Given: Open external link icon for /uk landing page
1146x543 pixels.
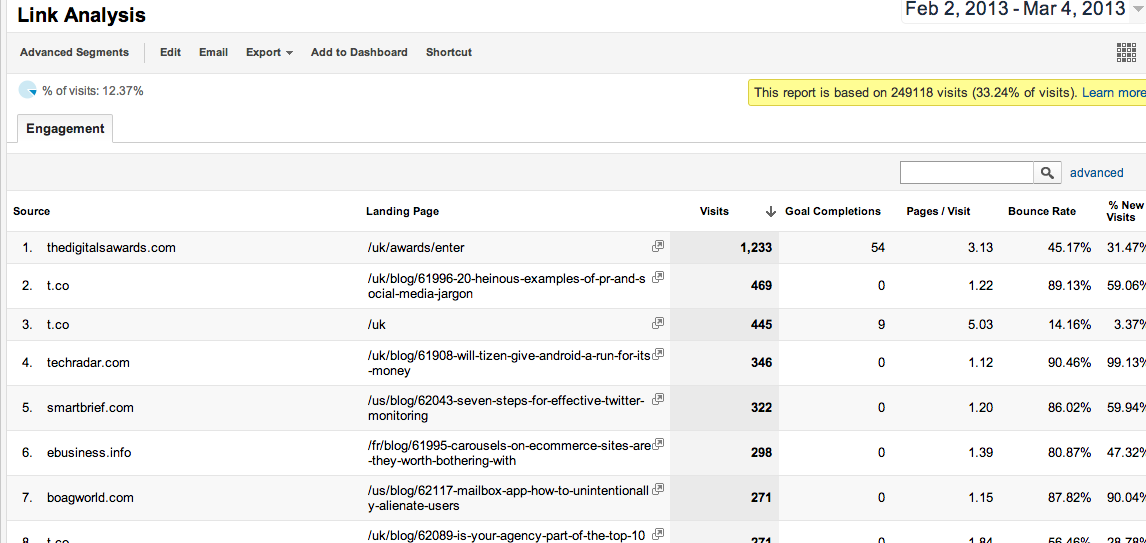Looking at the screenshot, I should tap(657, 323).
